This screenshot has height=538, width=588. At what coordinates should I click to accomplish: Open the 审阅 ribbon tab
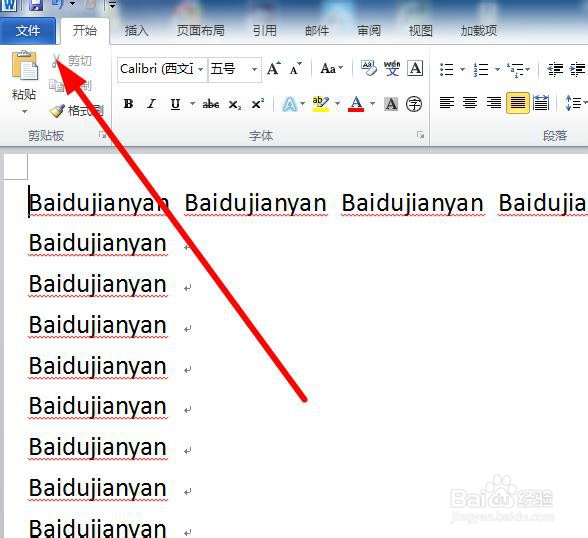[x=369, y=30]
